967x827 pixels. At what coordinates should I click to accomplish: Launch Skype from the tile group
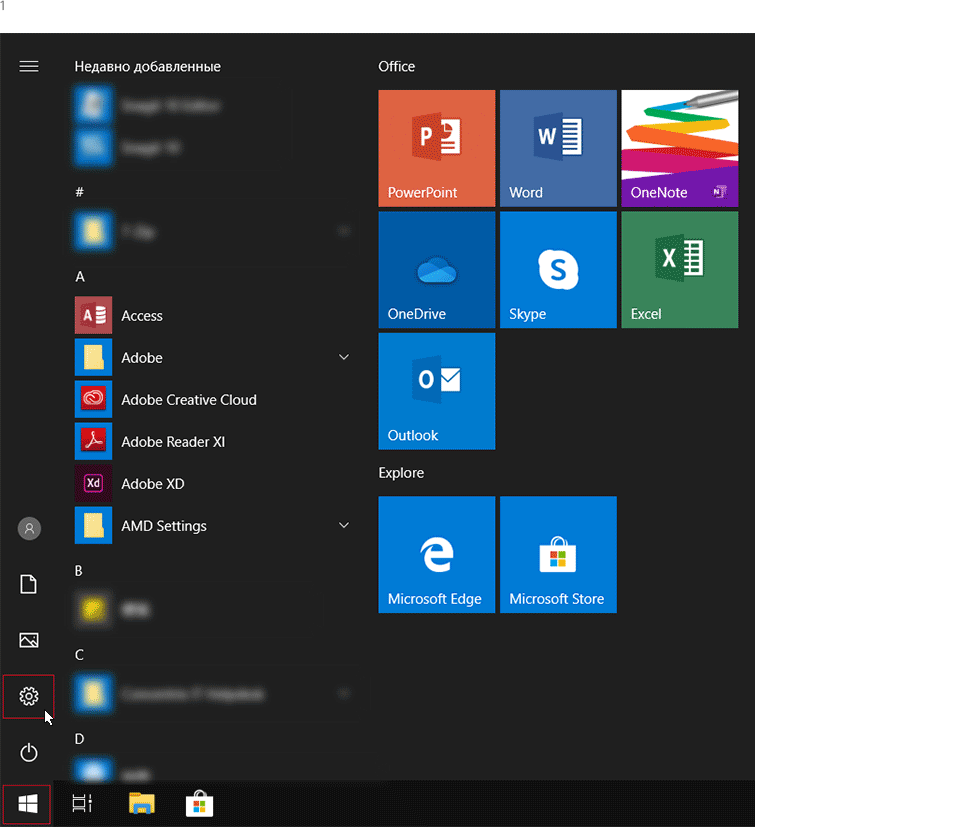(x=558, y=269)
